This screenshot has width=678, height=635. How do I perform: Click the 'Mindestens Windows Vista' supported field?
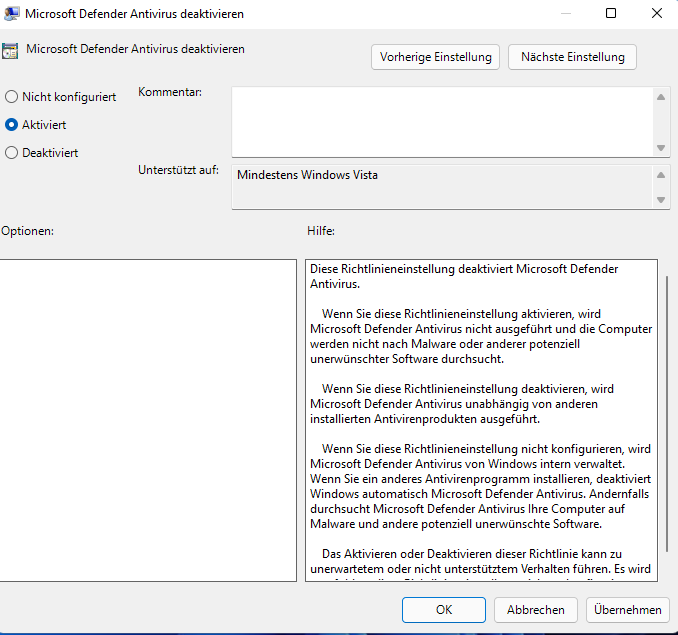(442, 187)
